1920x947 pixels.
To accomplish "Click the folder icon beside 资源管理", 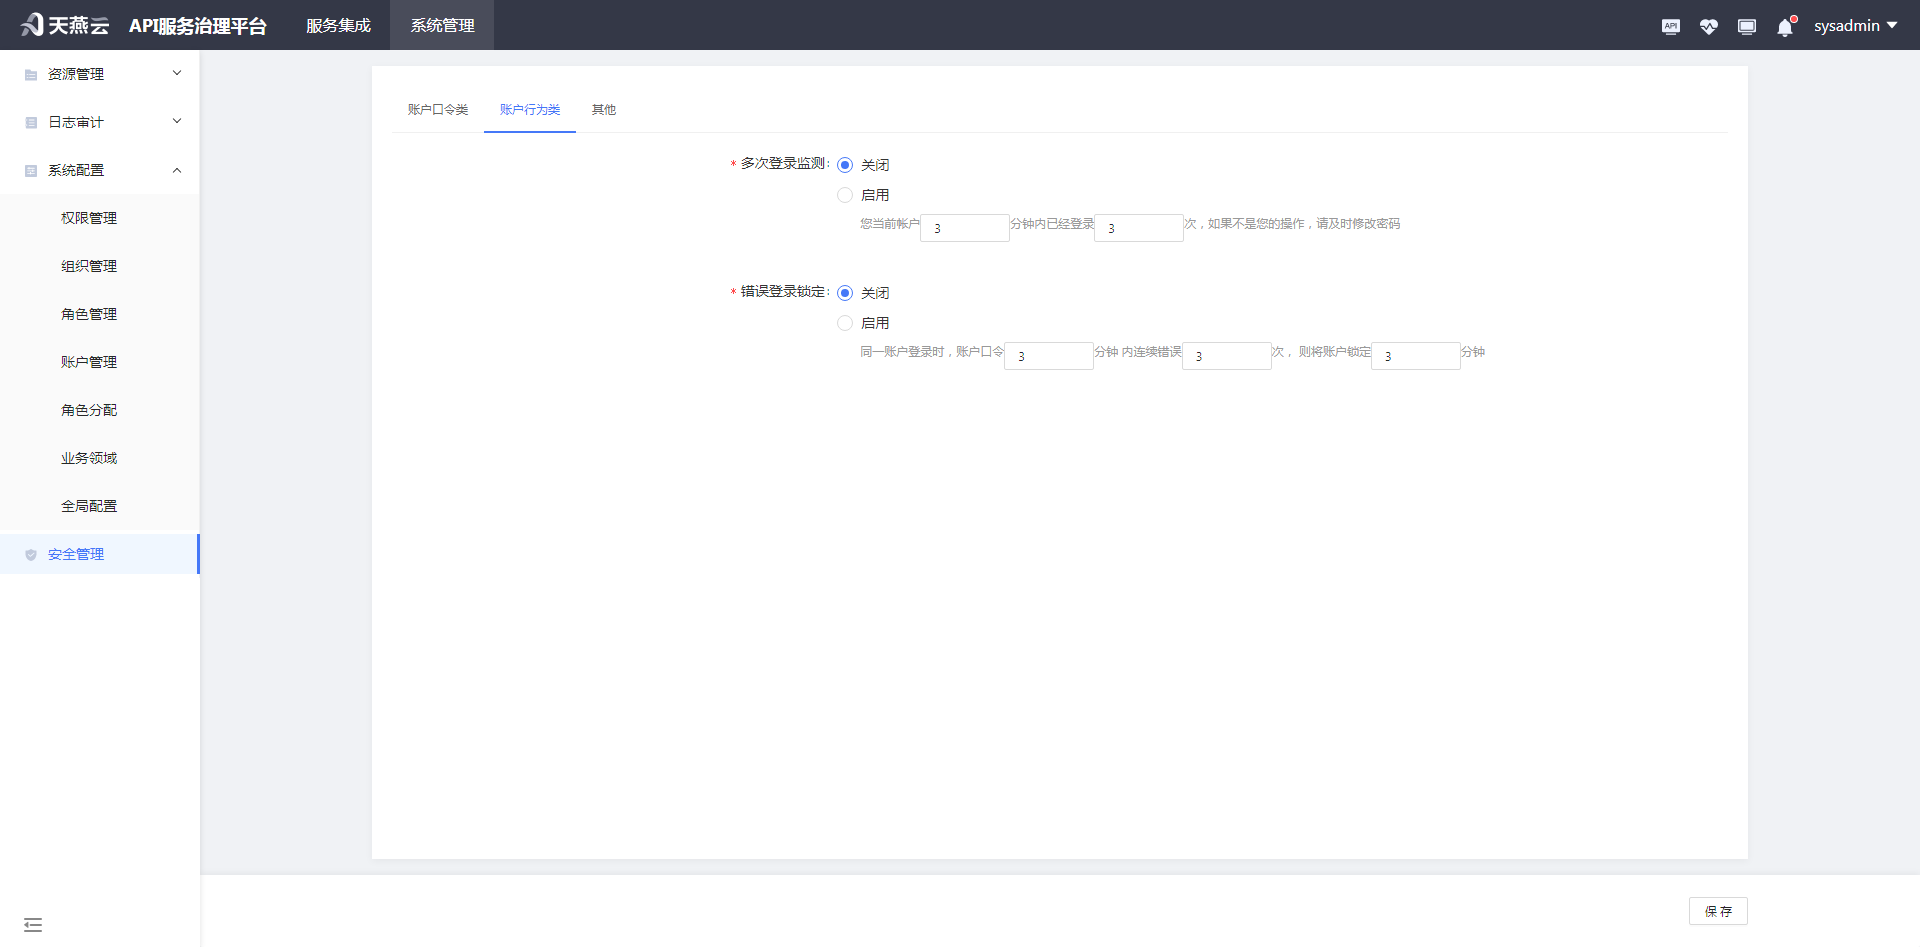I will click(x=31, y=75).
